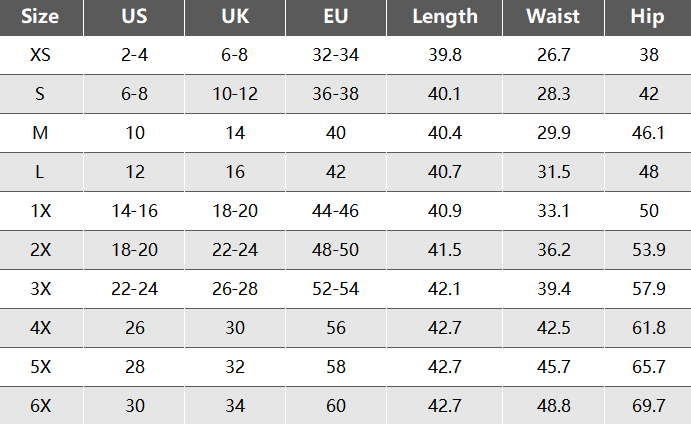Screen dimensions: 691x424
Task: Click the 52-54 EU size cell
Action: 336,289
